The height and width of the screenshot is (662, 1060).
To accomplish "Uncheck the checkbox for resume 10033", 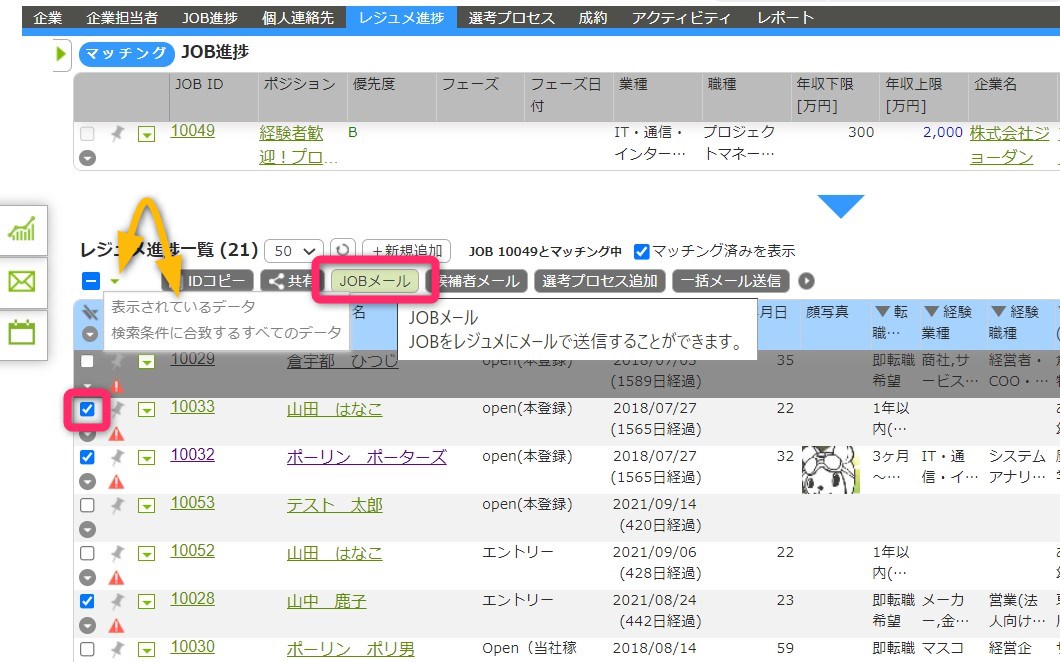I will [x=87, y=409].
